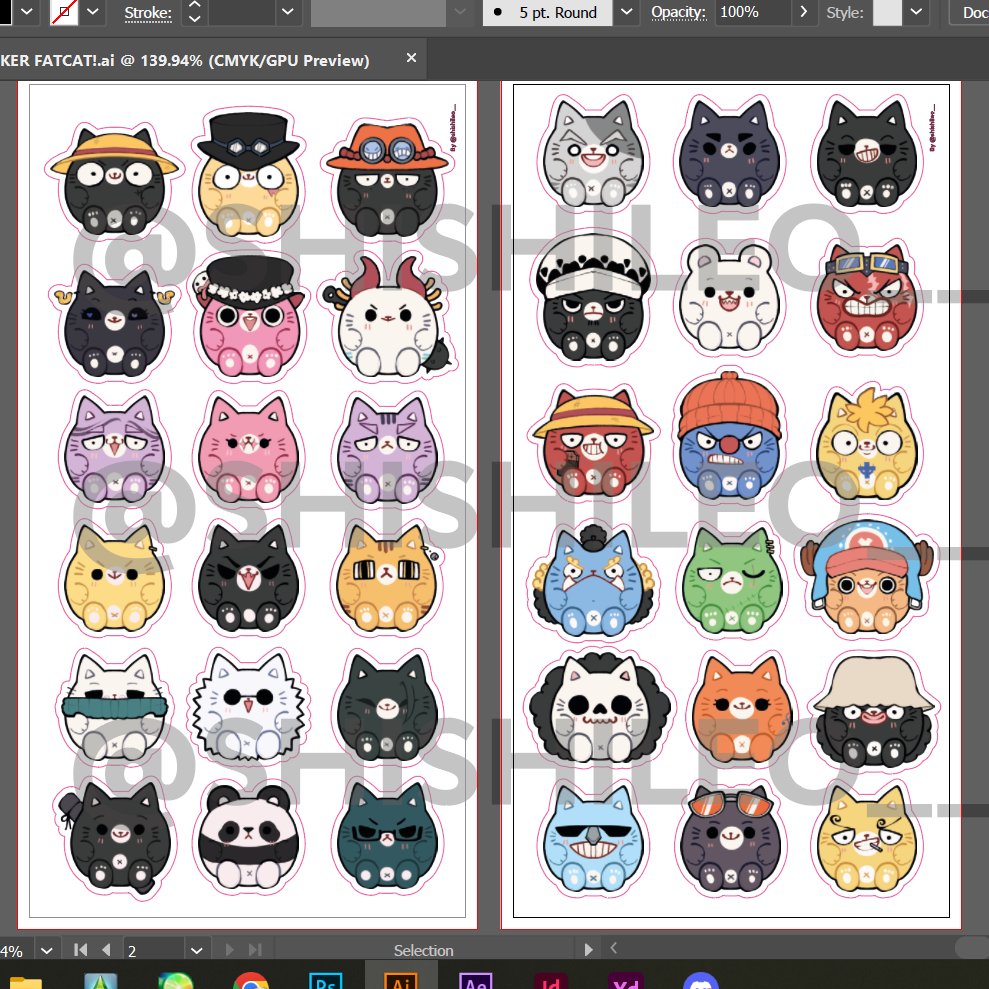Open the status bar options arrow
The image size is (989, 989).
(588, 950)
